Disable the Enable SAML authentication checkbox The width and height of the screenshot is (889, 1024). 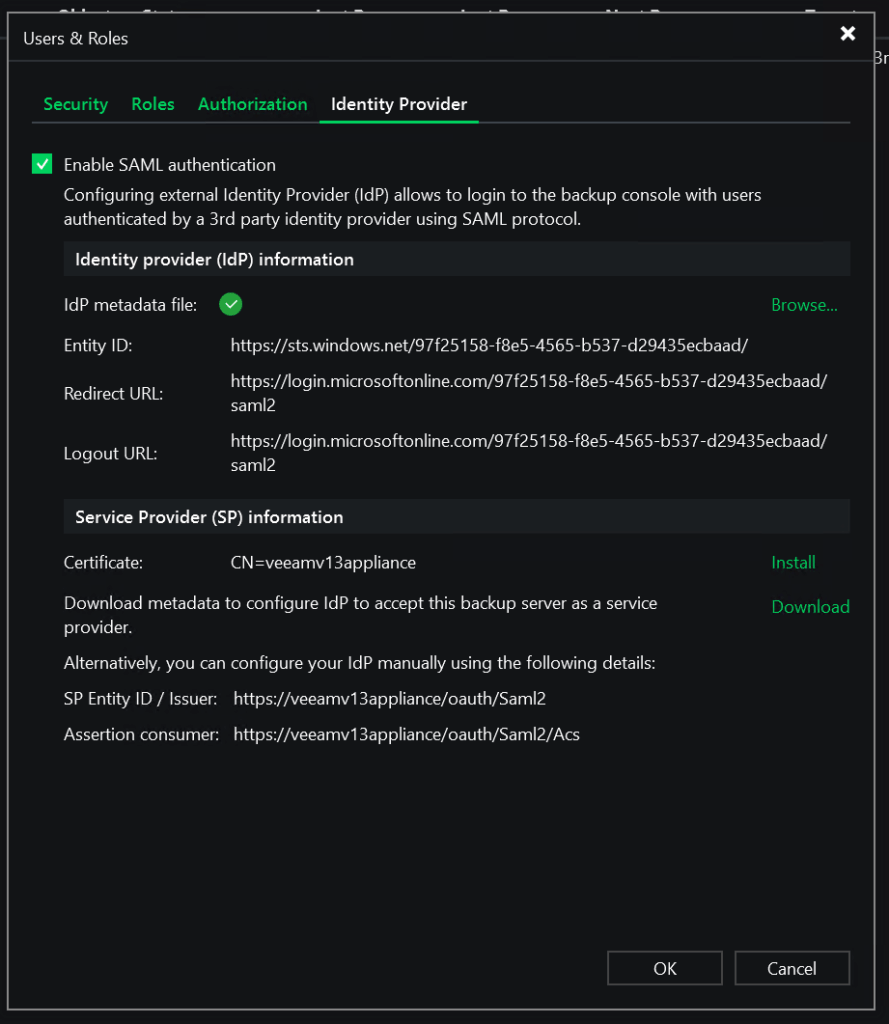point(42,164)
